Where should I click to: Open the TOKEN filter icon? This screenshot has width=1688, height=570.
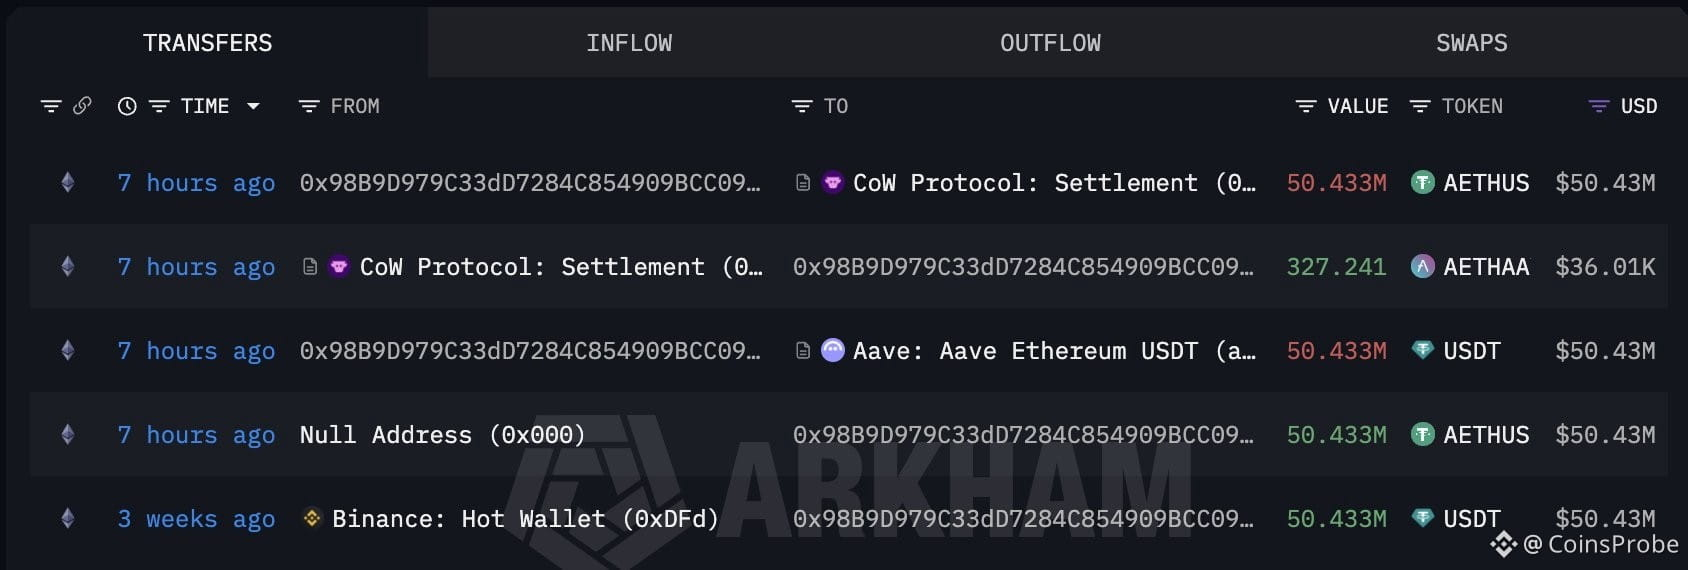pos(1420,106)
